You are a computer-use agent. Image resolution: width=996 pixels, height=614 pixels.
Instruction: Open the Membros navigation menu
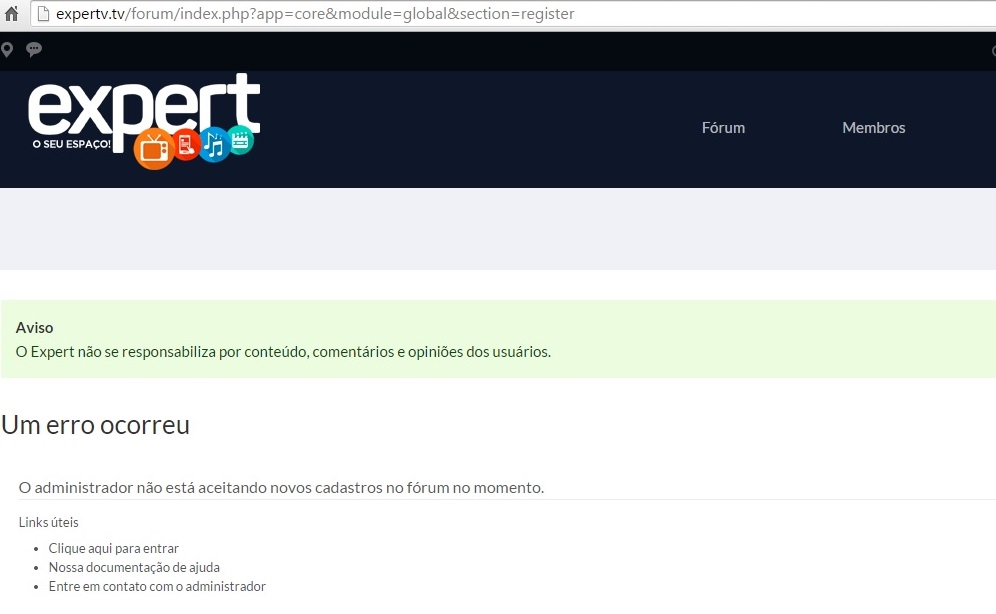click(873, 128)
